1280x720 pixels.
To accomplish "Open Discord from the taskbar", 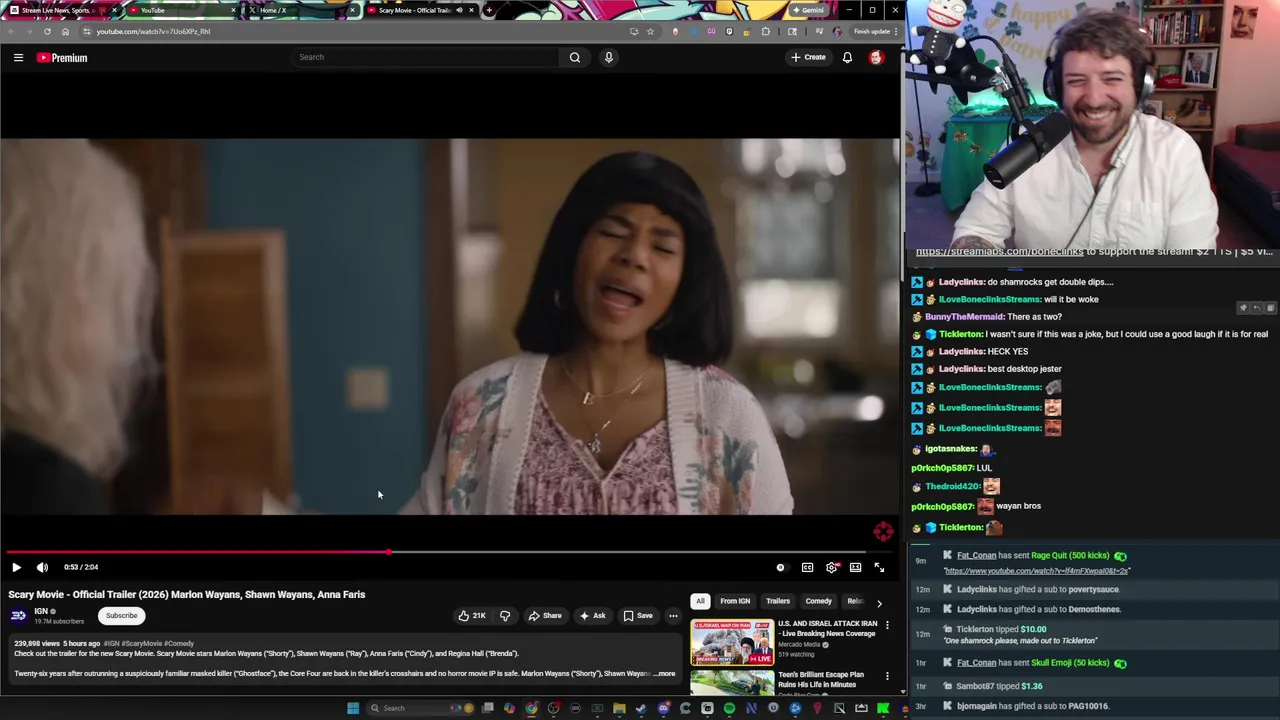I will tap(663, 708).
